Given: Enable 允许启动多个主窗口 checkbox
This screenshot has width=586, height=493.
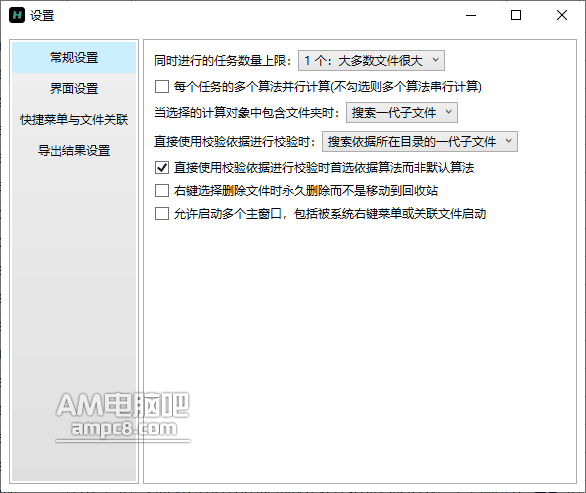Looking at the screenshot, I should tap(162, 214).
